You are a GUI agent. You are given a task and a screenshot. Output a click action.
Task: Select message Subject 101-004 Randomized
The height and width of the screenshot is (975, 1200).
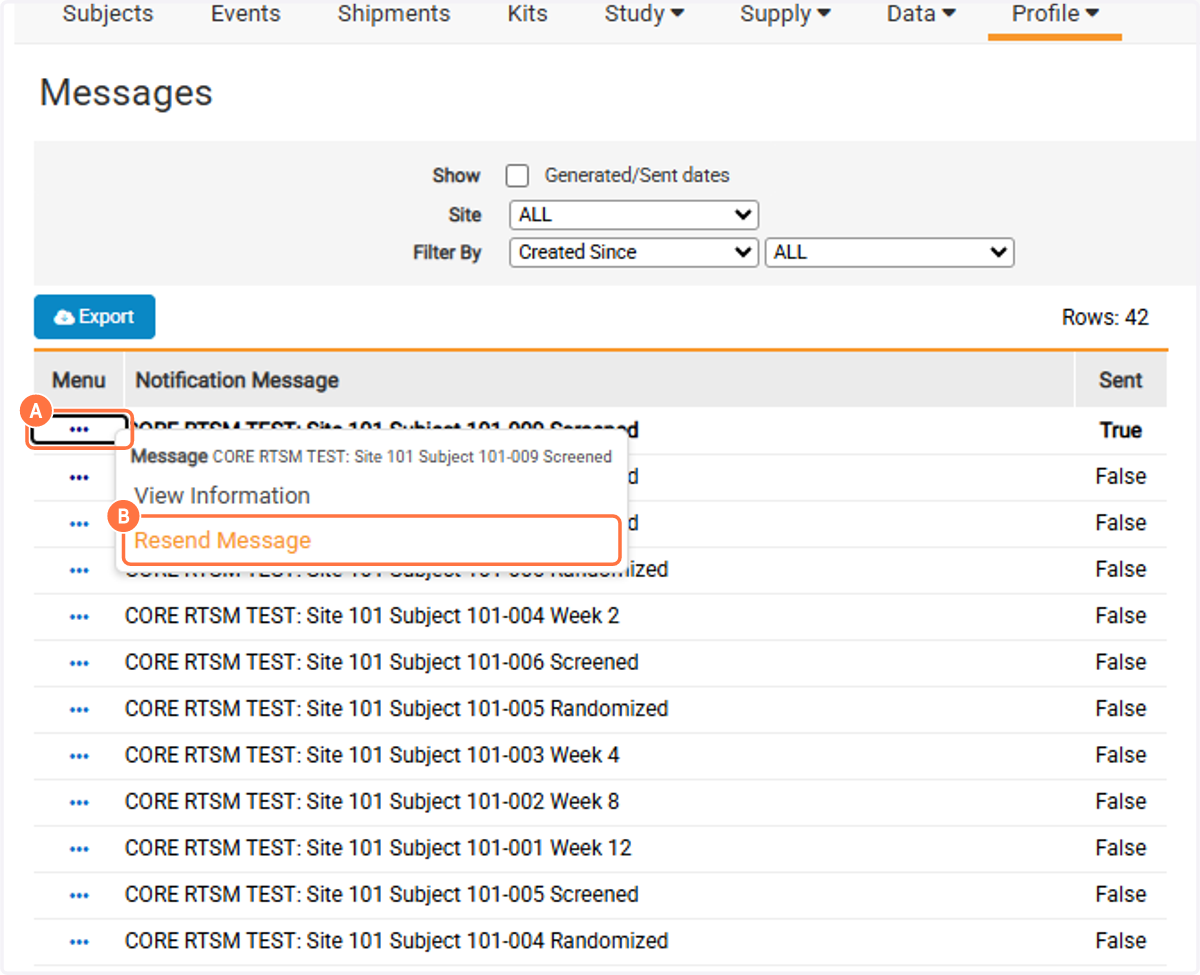[x=396, y=942]
